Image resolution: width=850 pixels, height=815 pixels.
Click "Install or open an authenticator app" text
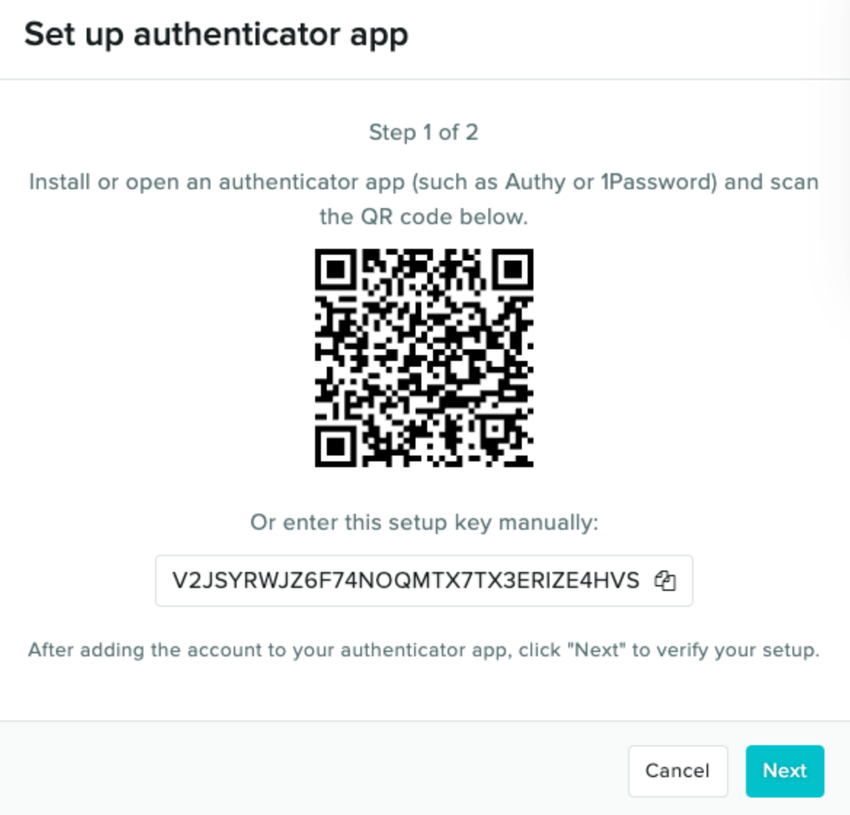pos(217,182)
